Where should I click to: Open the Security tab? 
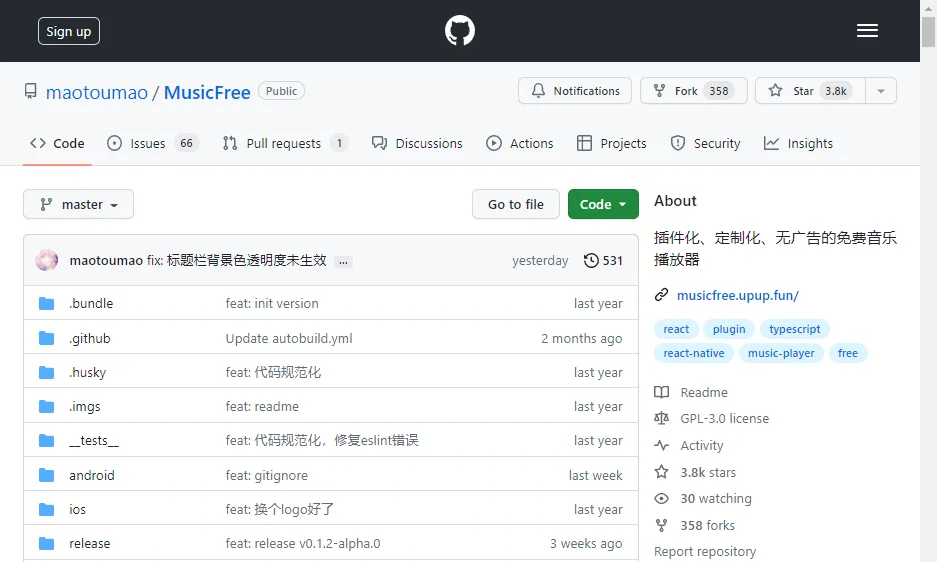705,143
